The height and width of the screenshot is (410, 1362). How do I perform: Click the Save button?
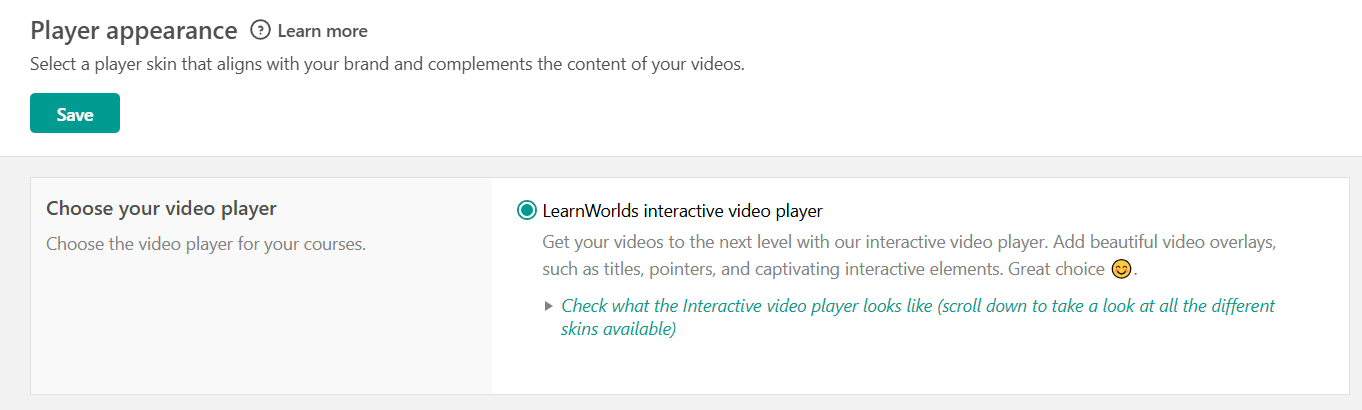(75, 113)
